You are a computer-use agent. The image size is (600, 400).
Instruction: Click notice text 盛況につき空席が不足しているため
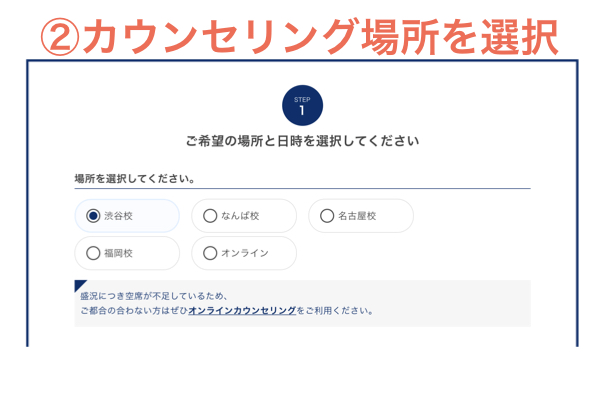point(155,296)
